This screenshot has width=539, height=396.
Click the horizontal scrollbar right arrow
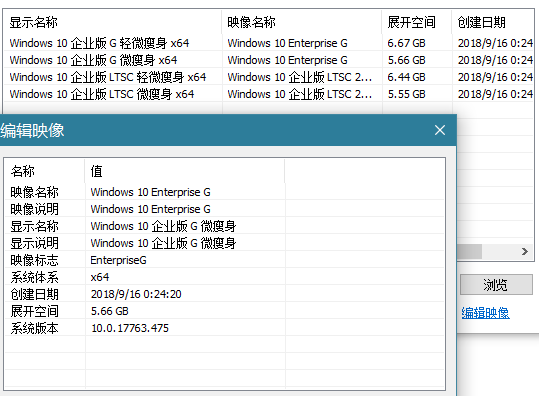click(x=525, y=252)
